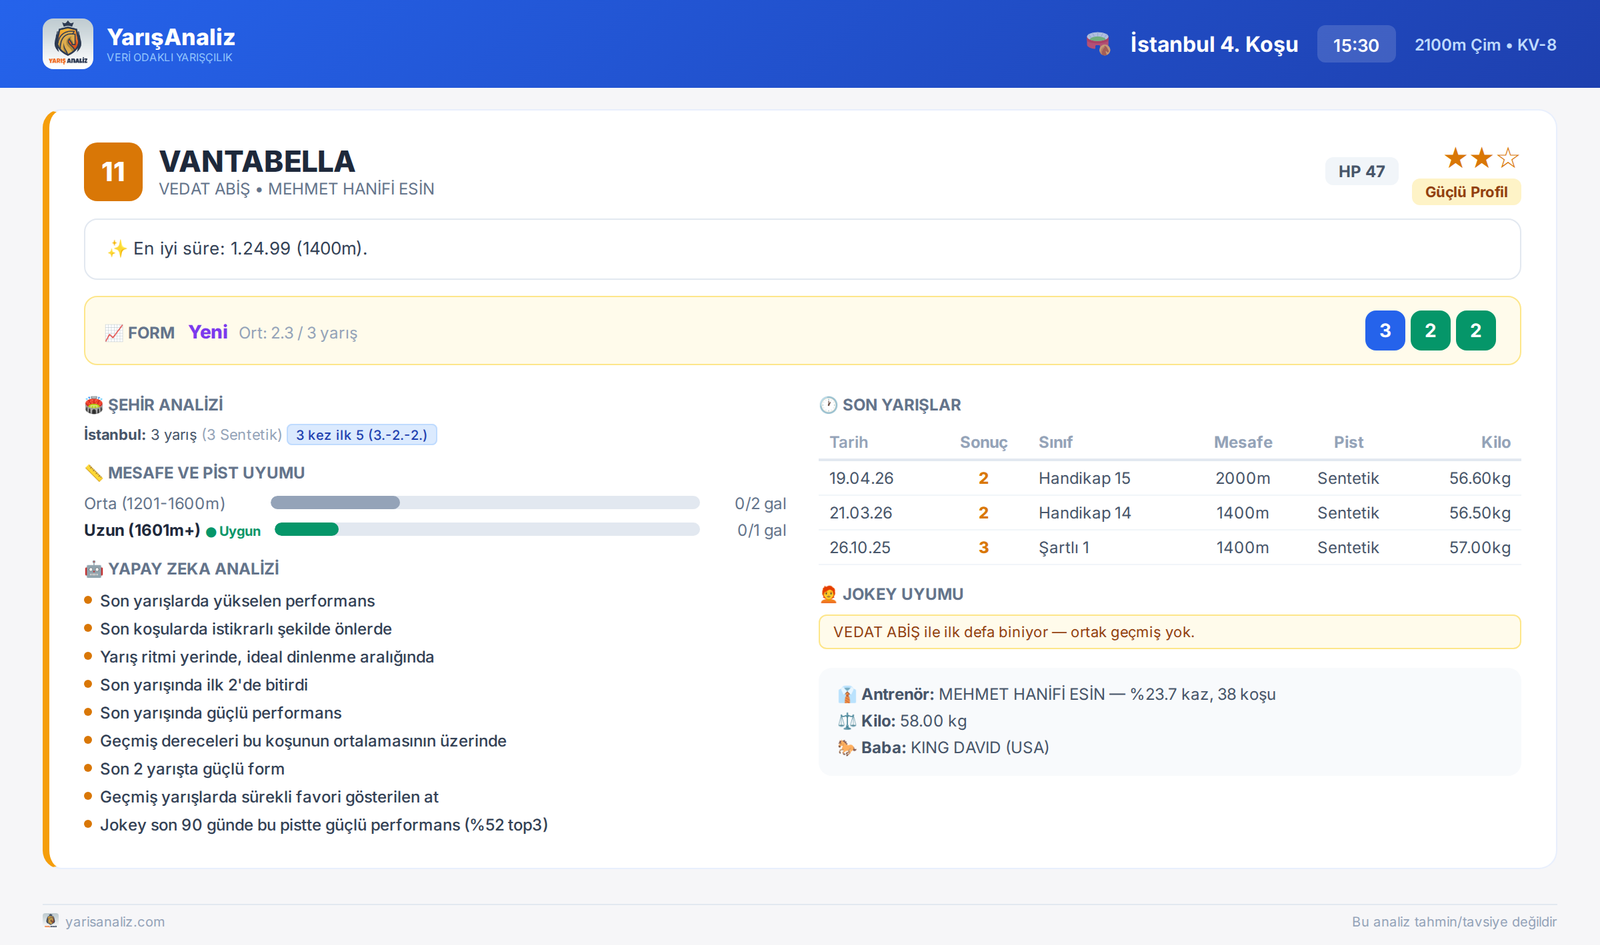The height and width of the screenshot is (945, 1600).
Task: Click the trainer icon before Antrenör
Action: pyautogui.click(x=847, y=694)
